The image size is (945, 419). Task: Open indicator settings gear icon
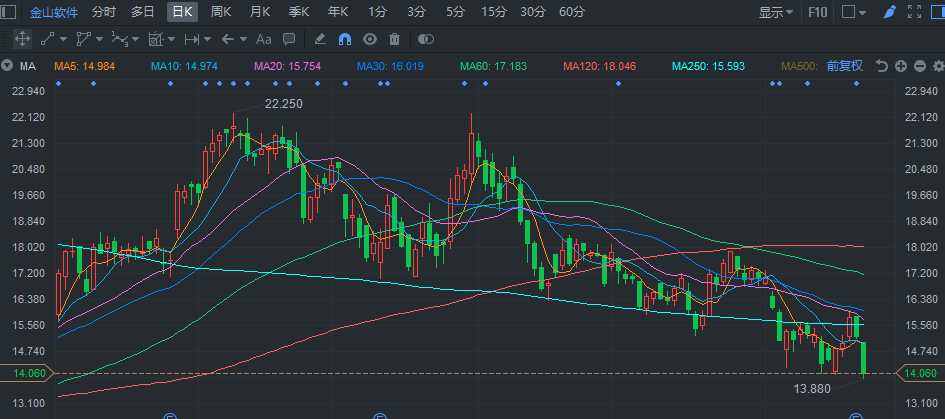click(x=938, y=66)
